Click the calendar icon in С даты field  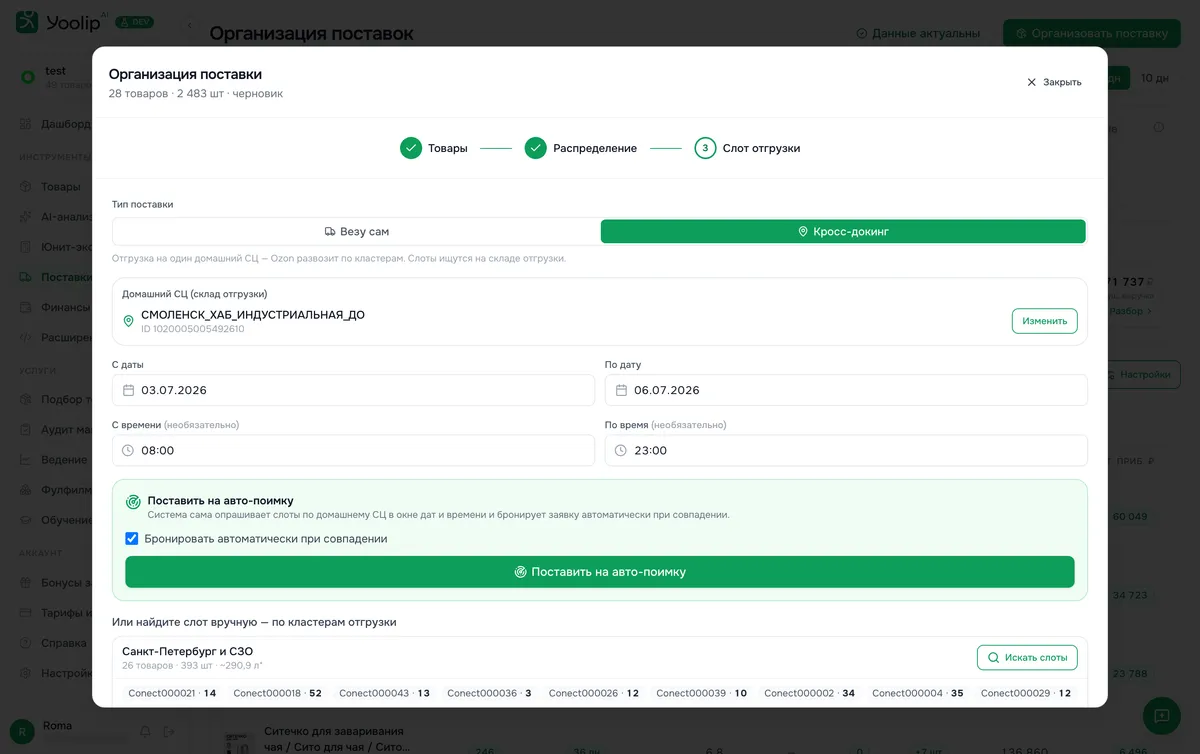pos(128,390)
